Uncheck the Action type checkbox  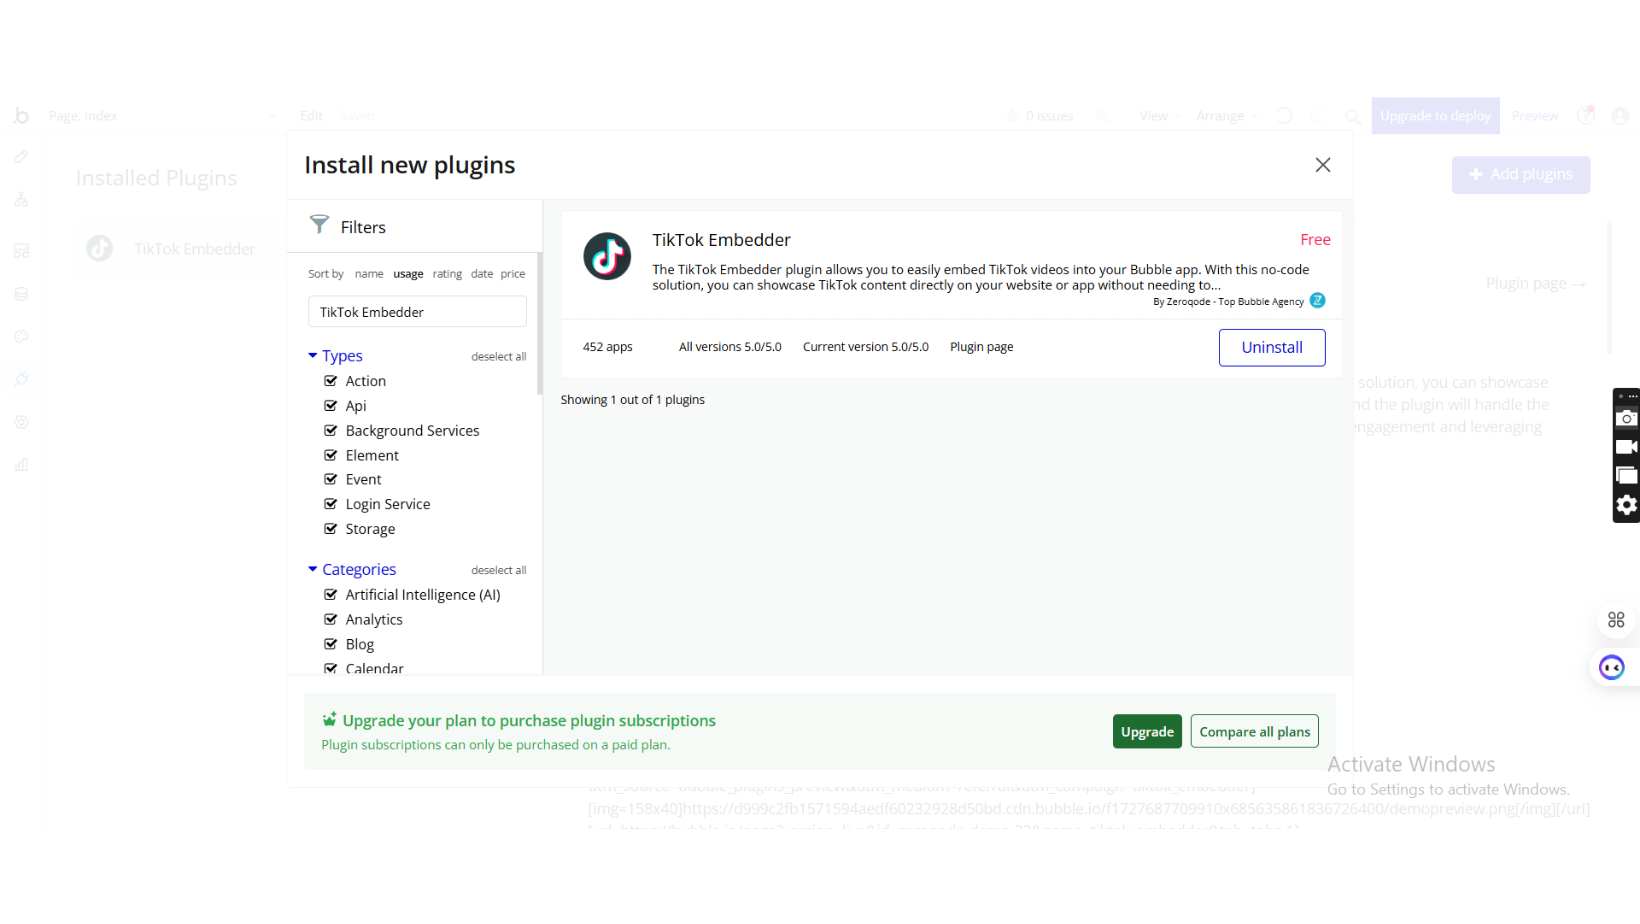point(331,381)
